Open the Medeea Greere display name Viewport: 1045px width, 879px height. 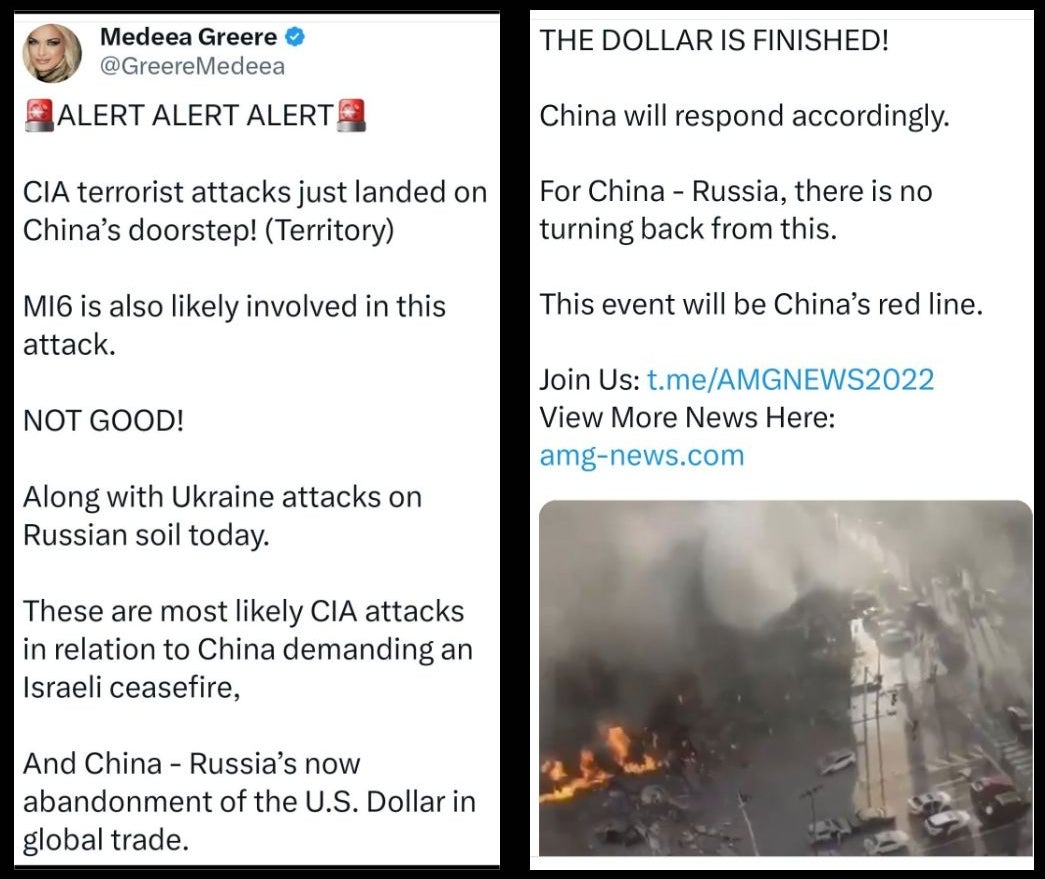(189, 37)
